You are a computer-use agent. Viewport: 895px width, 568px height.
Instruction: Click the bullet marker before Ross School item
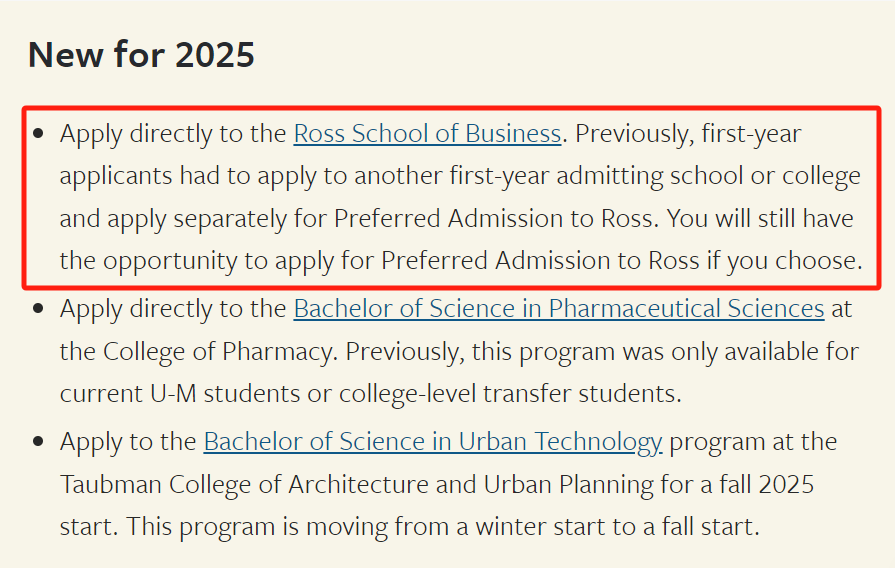click(x=38, y=134)
